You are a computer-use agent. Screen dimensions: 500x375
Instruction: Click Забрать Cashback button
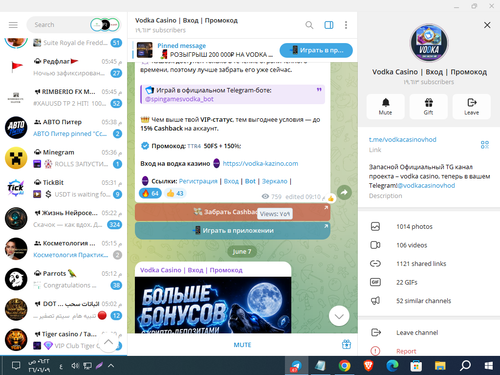tap(232, 212)
